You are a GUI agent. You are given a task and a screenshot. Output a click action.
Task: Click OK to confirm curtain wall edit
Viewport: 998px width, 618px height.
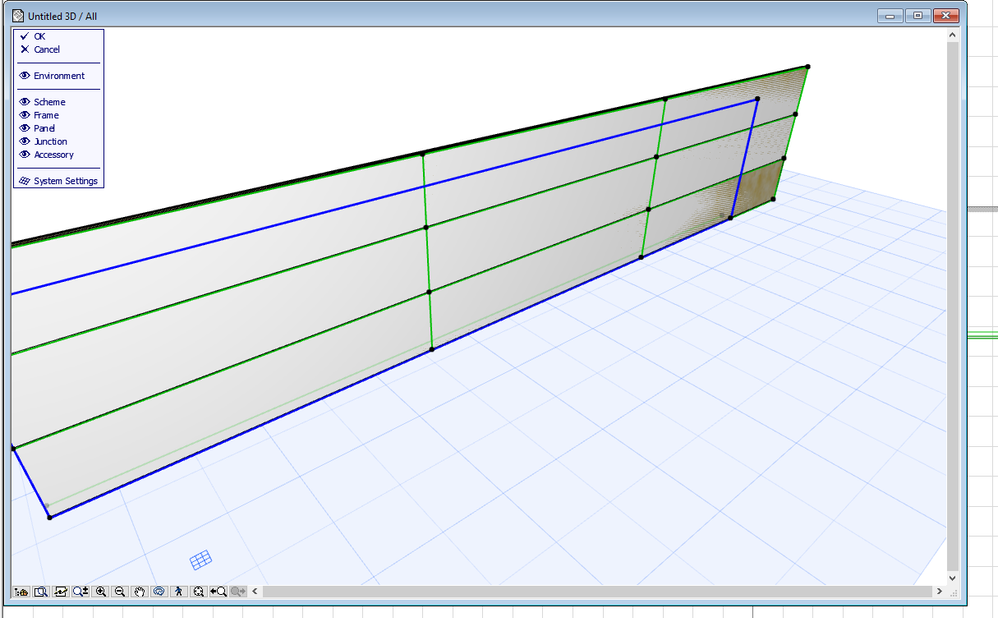point(33,36)
